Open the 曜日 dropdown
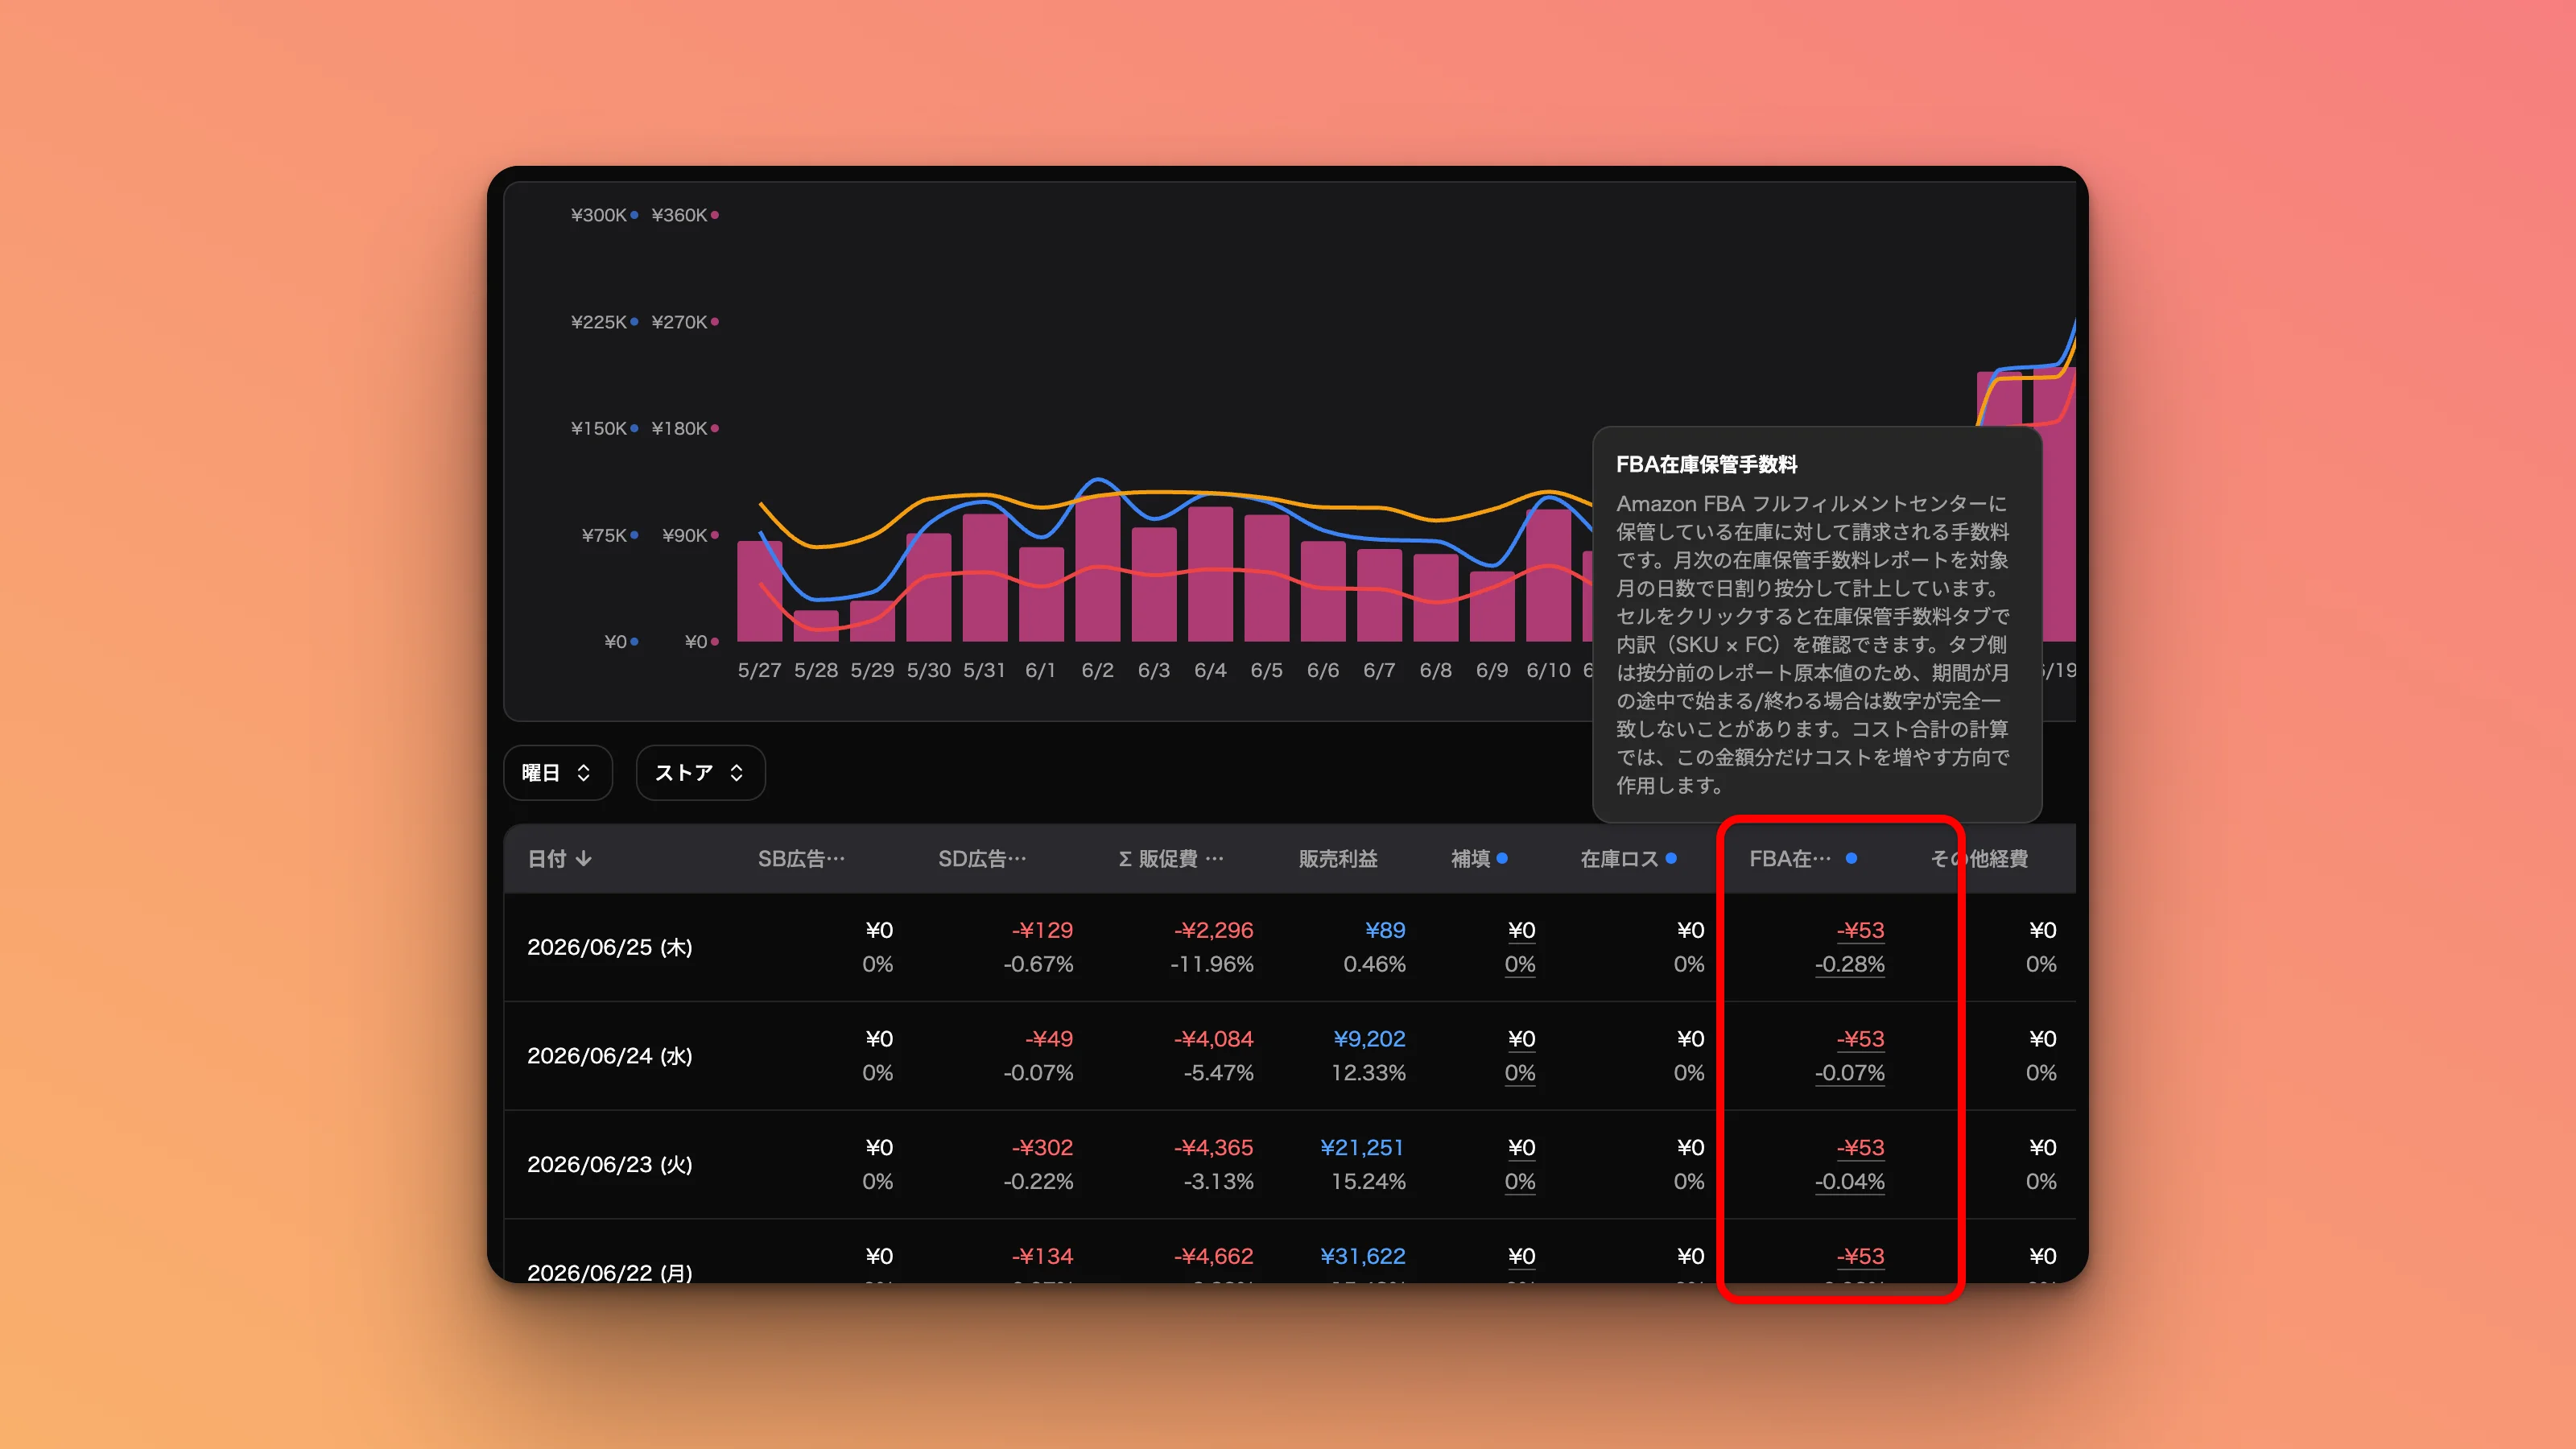 coord(557,773)
